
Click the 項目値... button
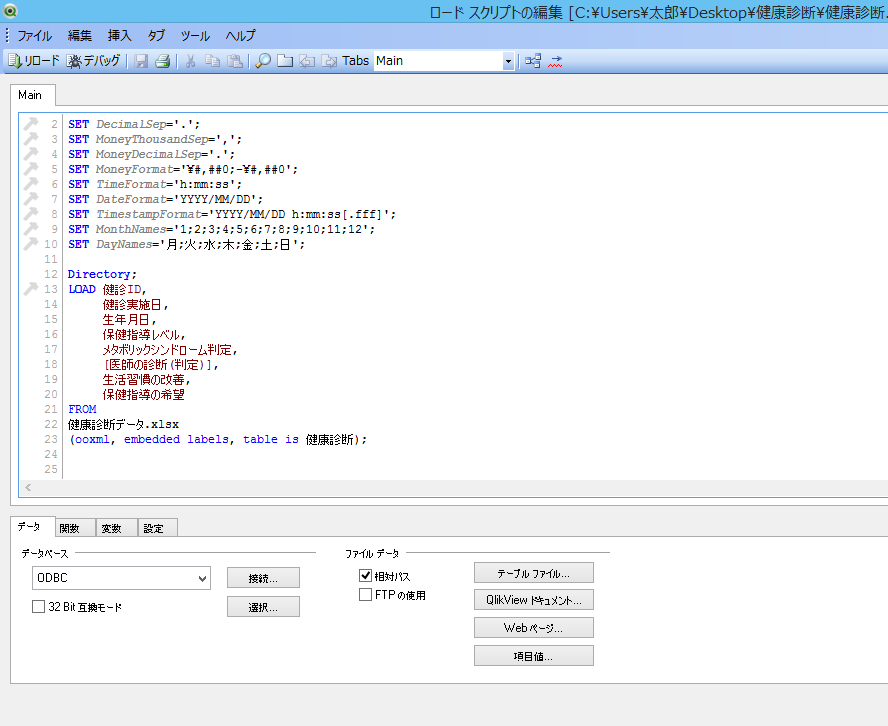[533, 656]
